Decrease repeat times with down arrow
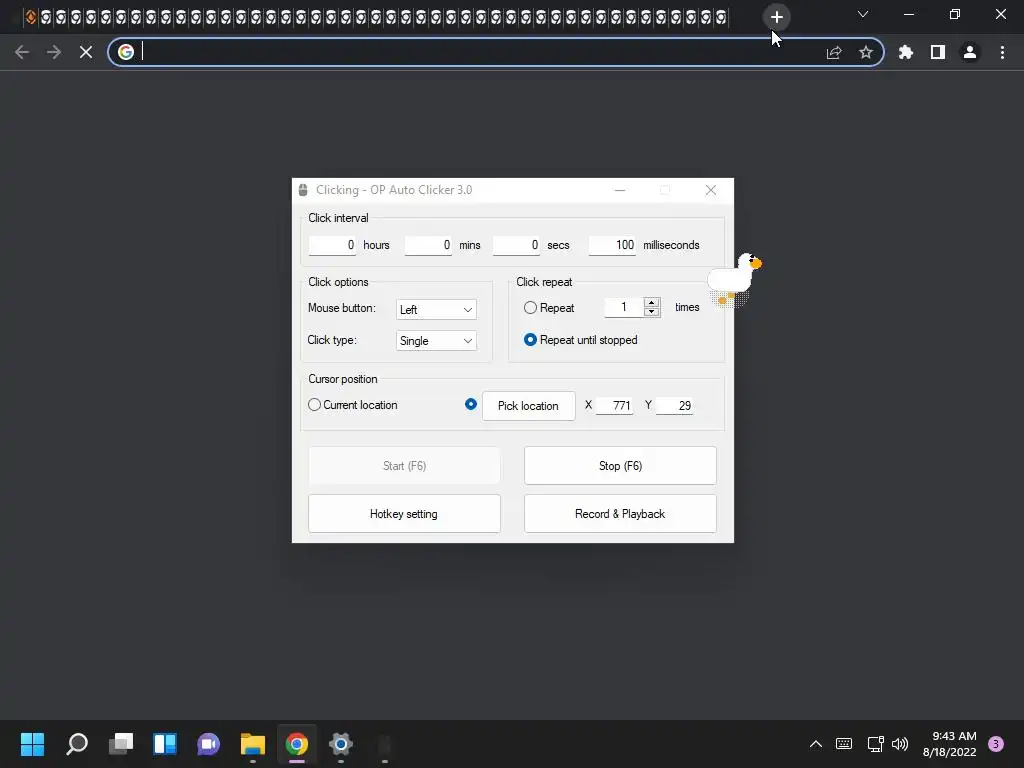1024x768 pixels. [652, 312]
